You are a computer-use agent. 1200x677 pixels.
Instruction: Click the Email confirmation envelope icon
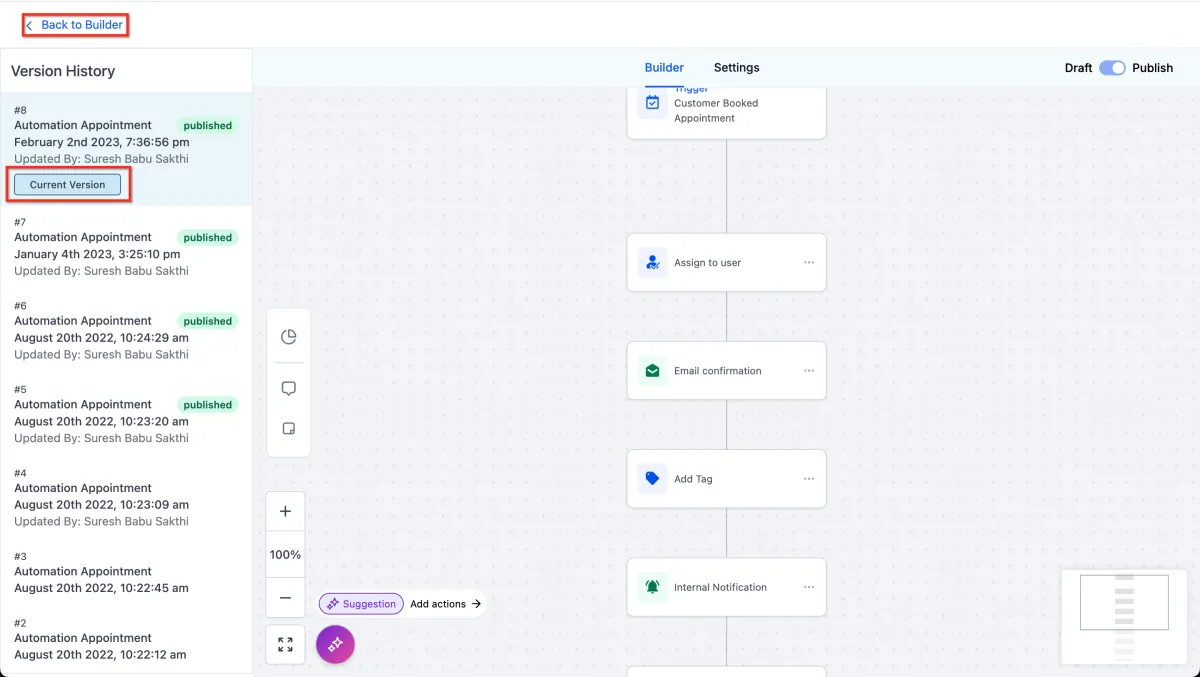[652, 370]
